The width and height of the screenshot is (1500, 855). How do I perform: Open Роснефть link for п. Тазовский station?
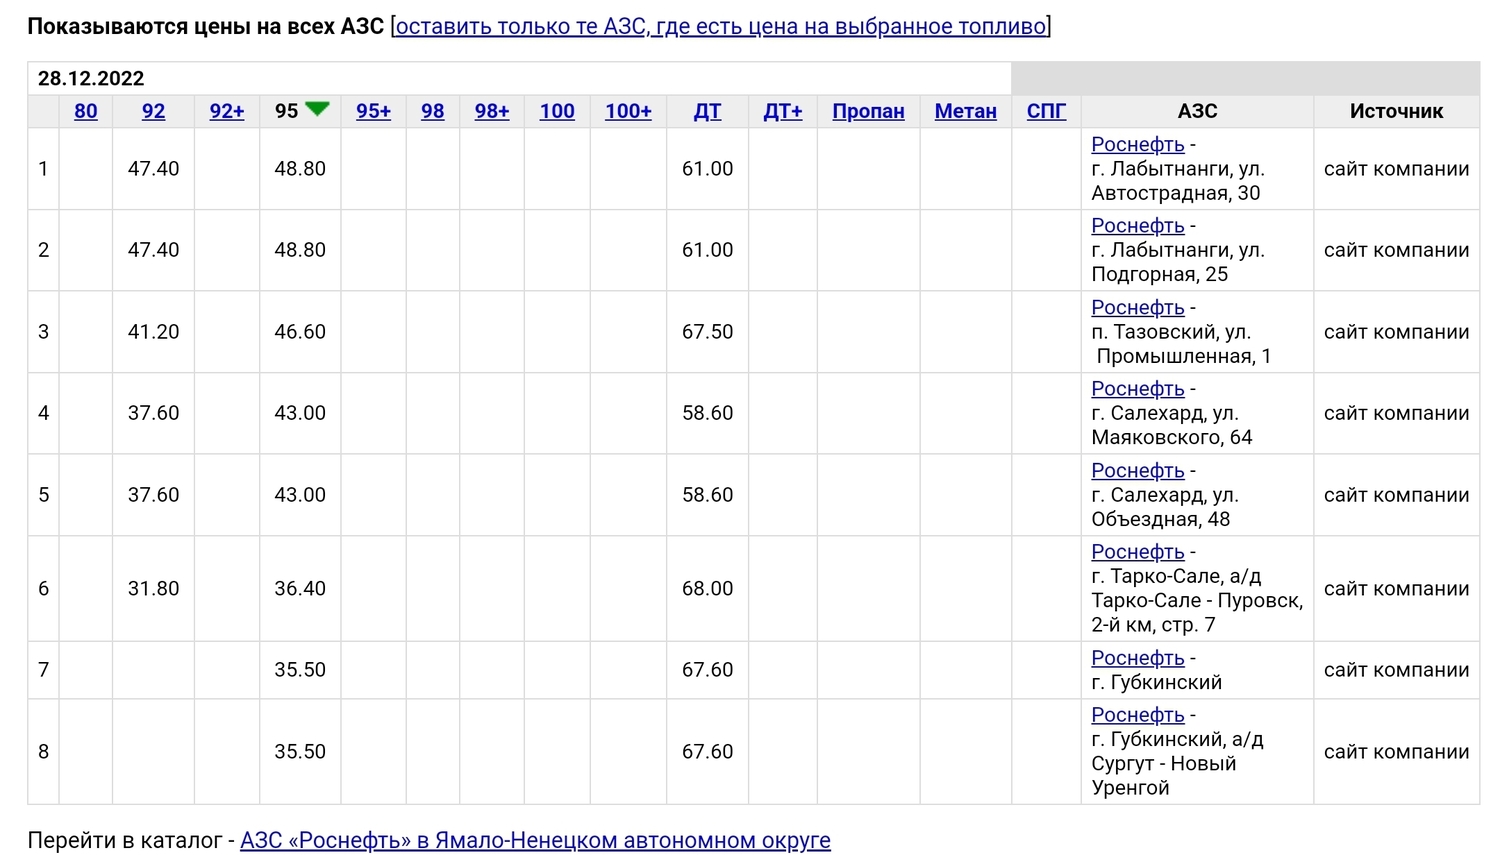click(x=1137, y=307)
